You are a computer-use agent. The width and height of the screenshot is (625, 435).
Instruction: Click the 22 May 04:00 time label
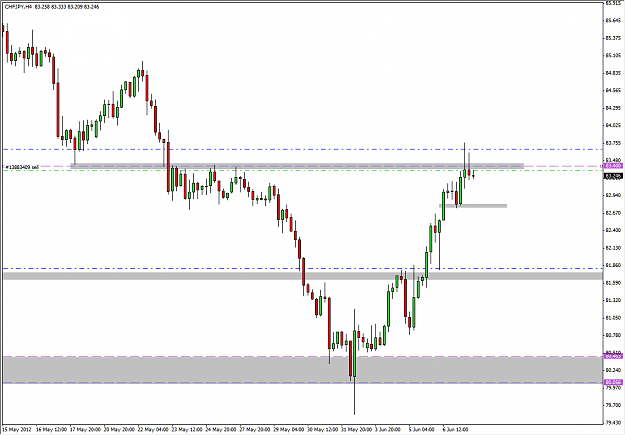(x=153, y=430)
